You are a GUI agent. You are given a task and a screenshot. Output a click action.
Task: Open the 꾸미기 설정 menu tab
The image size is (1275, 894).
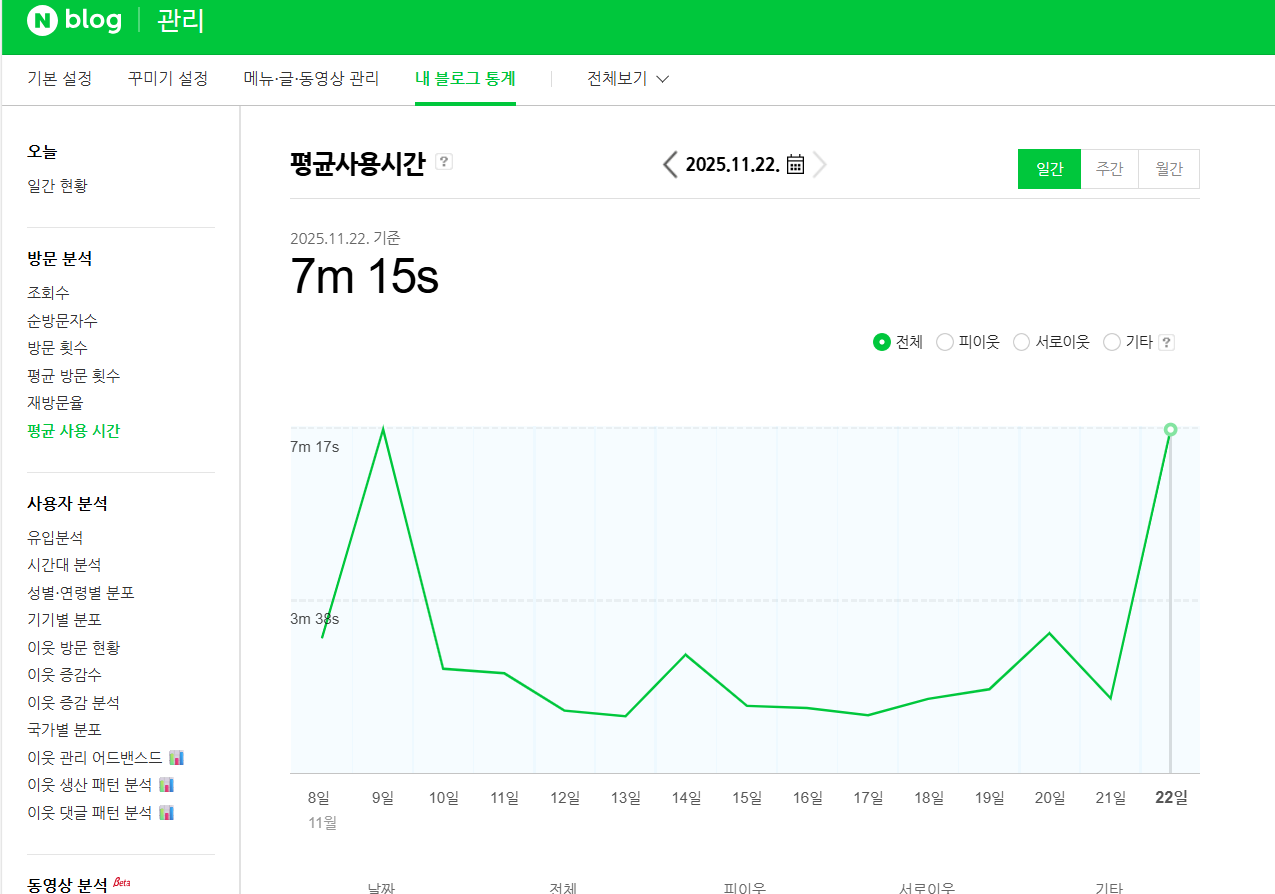coord(168,79)
